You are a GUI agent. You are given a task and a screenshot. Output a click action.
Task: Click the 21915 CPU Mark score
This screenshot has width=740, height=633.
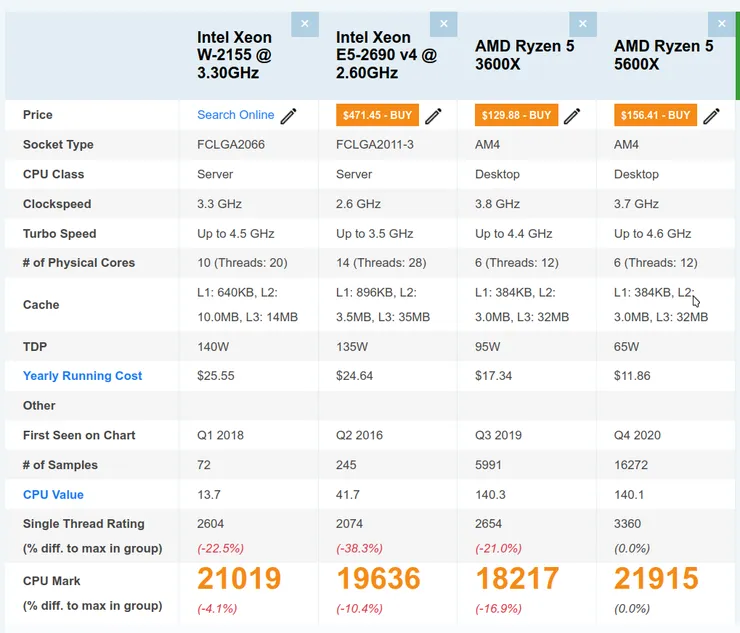[656, 578]
